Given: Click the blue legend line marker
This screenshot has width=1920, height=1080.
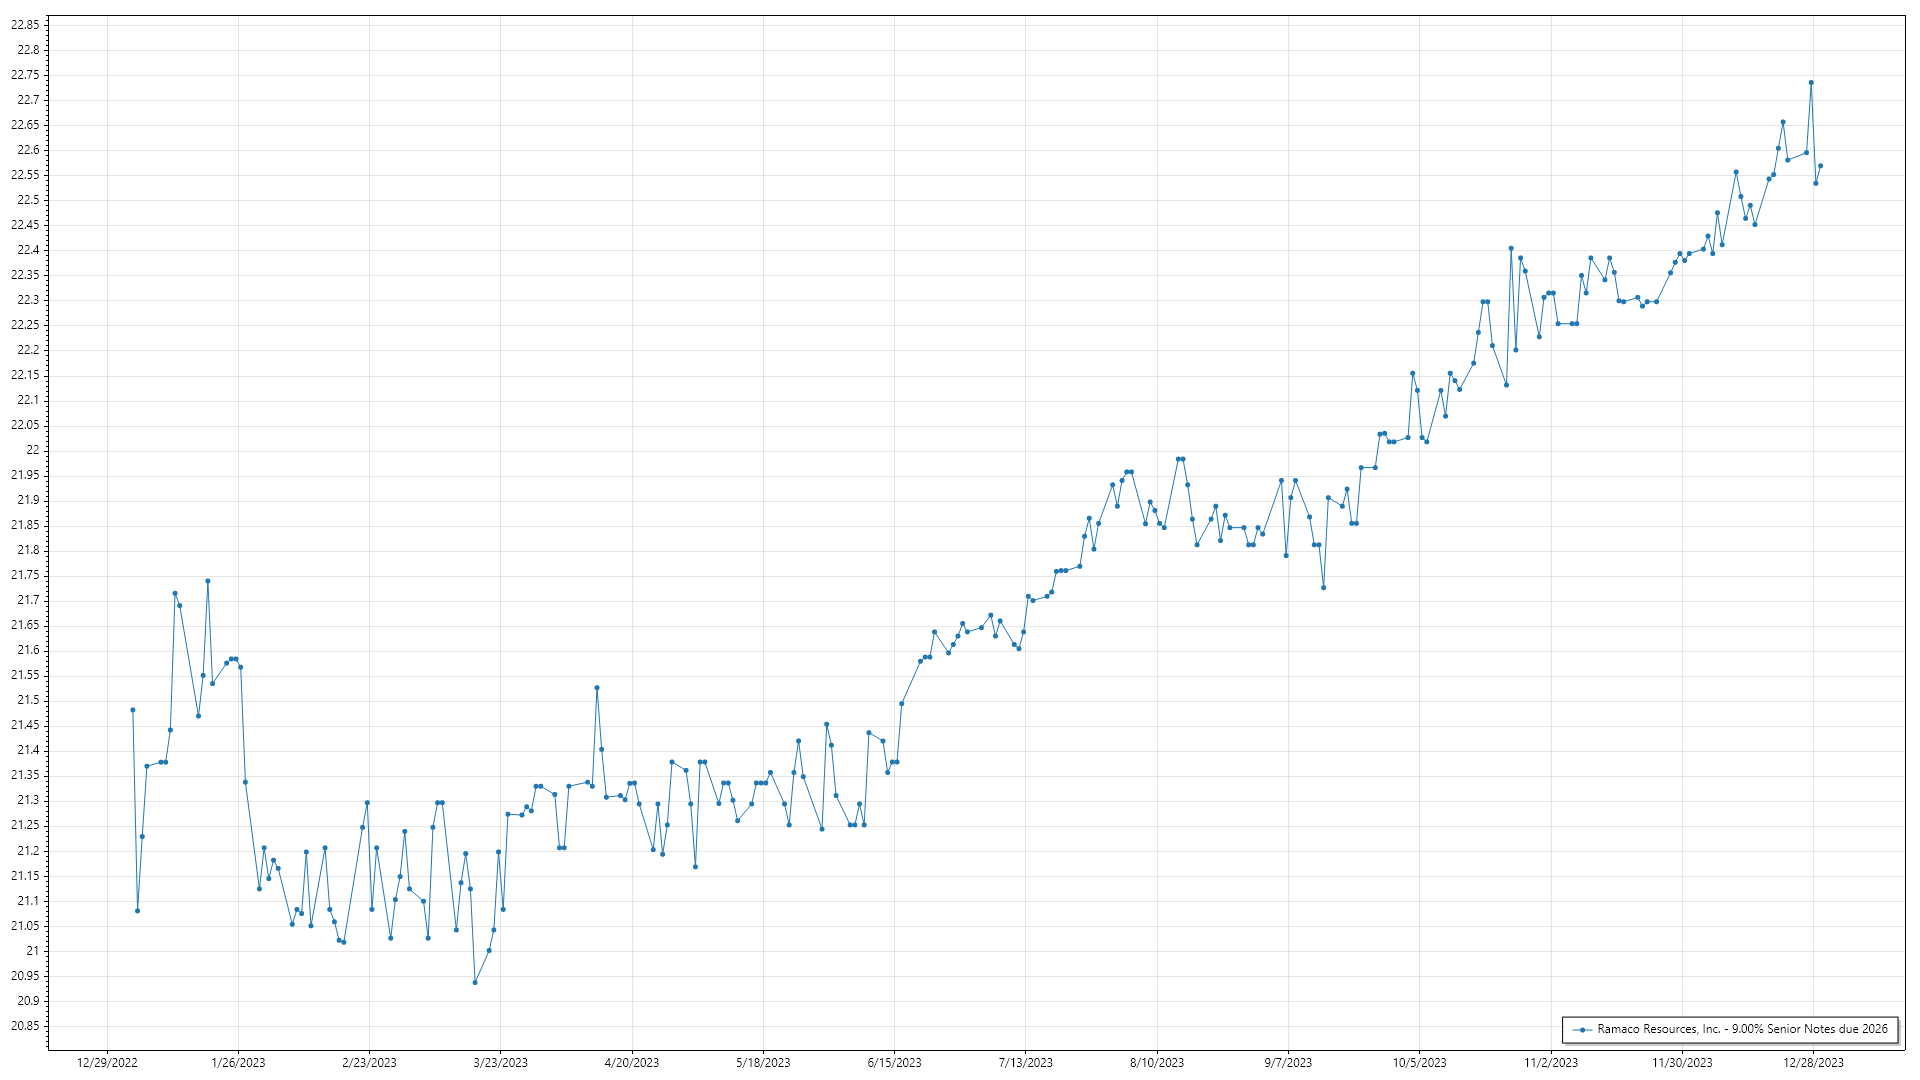Looking at the screenshot, I should coord(1582,1030).
